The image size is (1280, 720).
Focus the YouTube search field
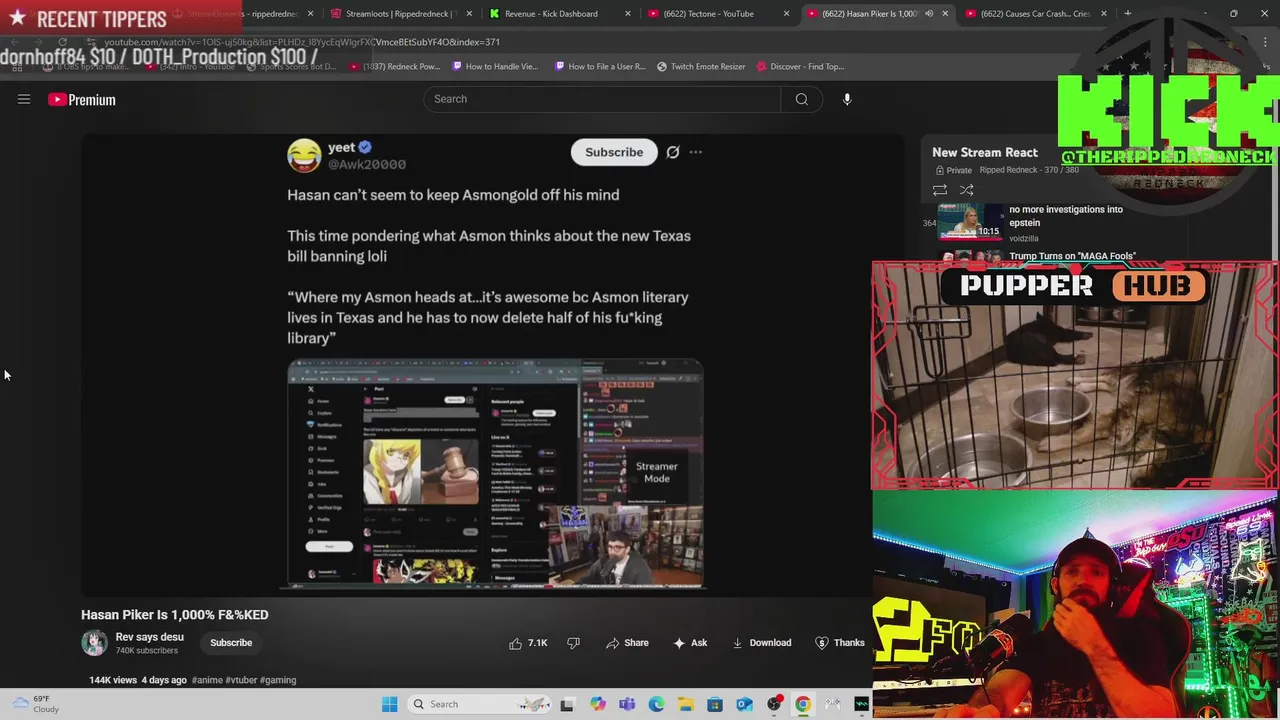click(x=602, y=99)
